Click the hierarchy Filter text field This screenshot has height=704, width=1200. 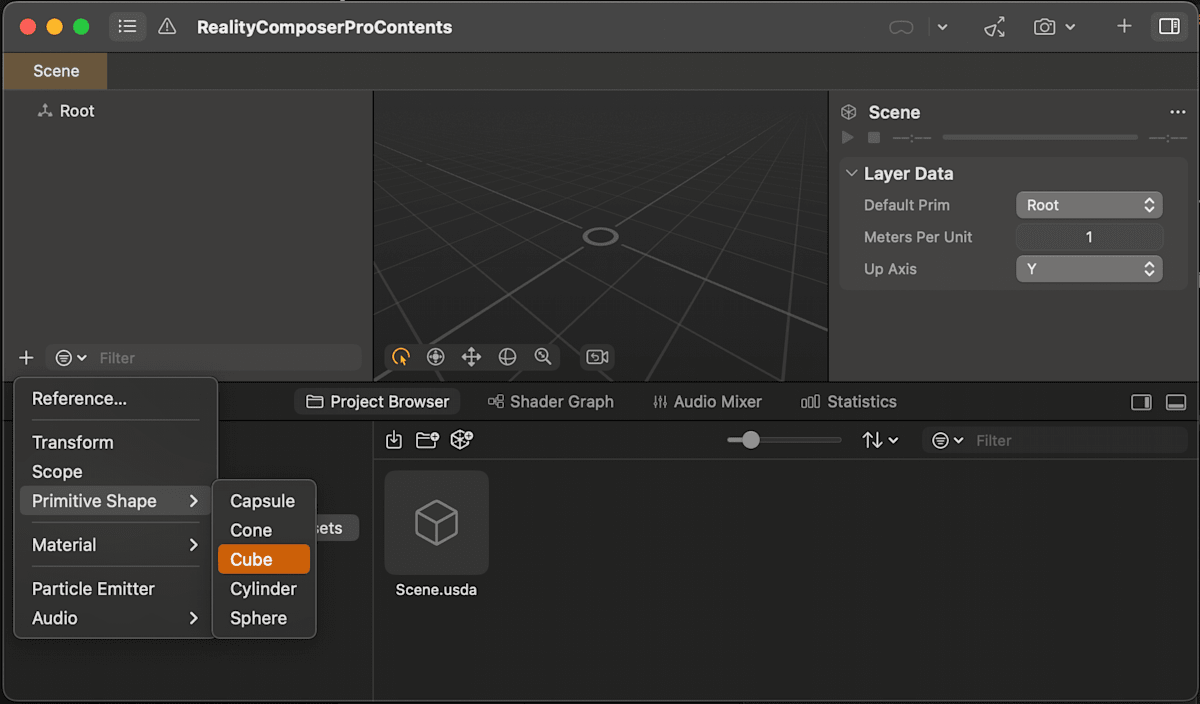[228, 358]
